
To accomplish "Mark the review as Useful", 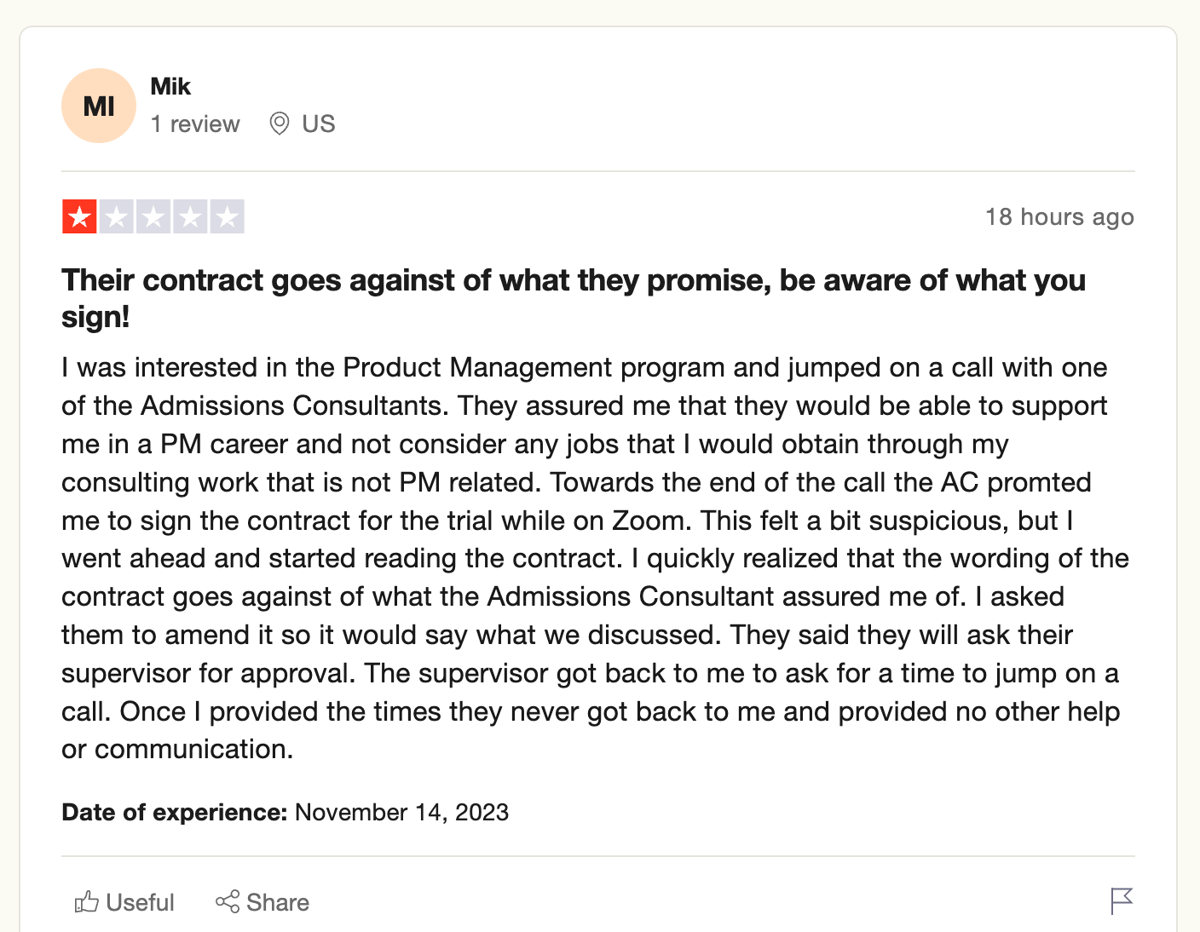I will [x=139, y=902].
